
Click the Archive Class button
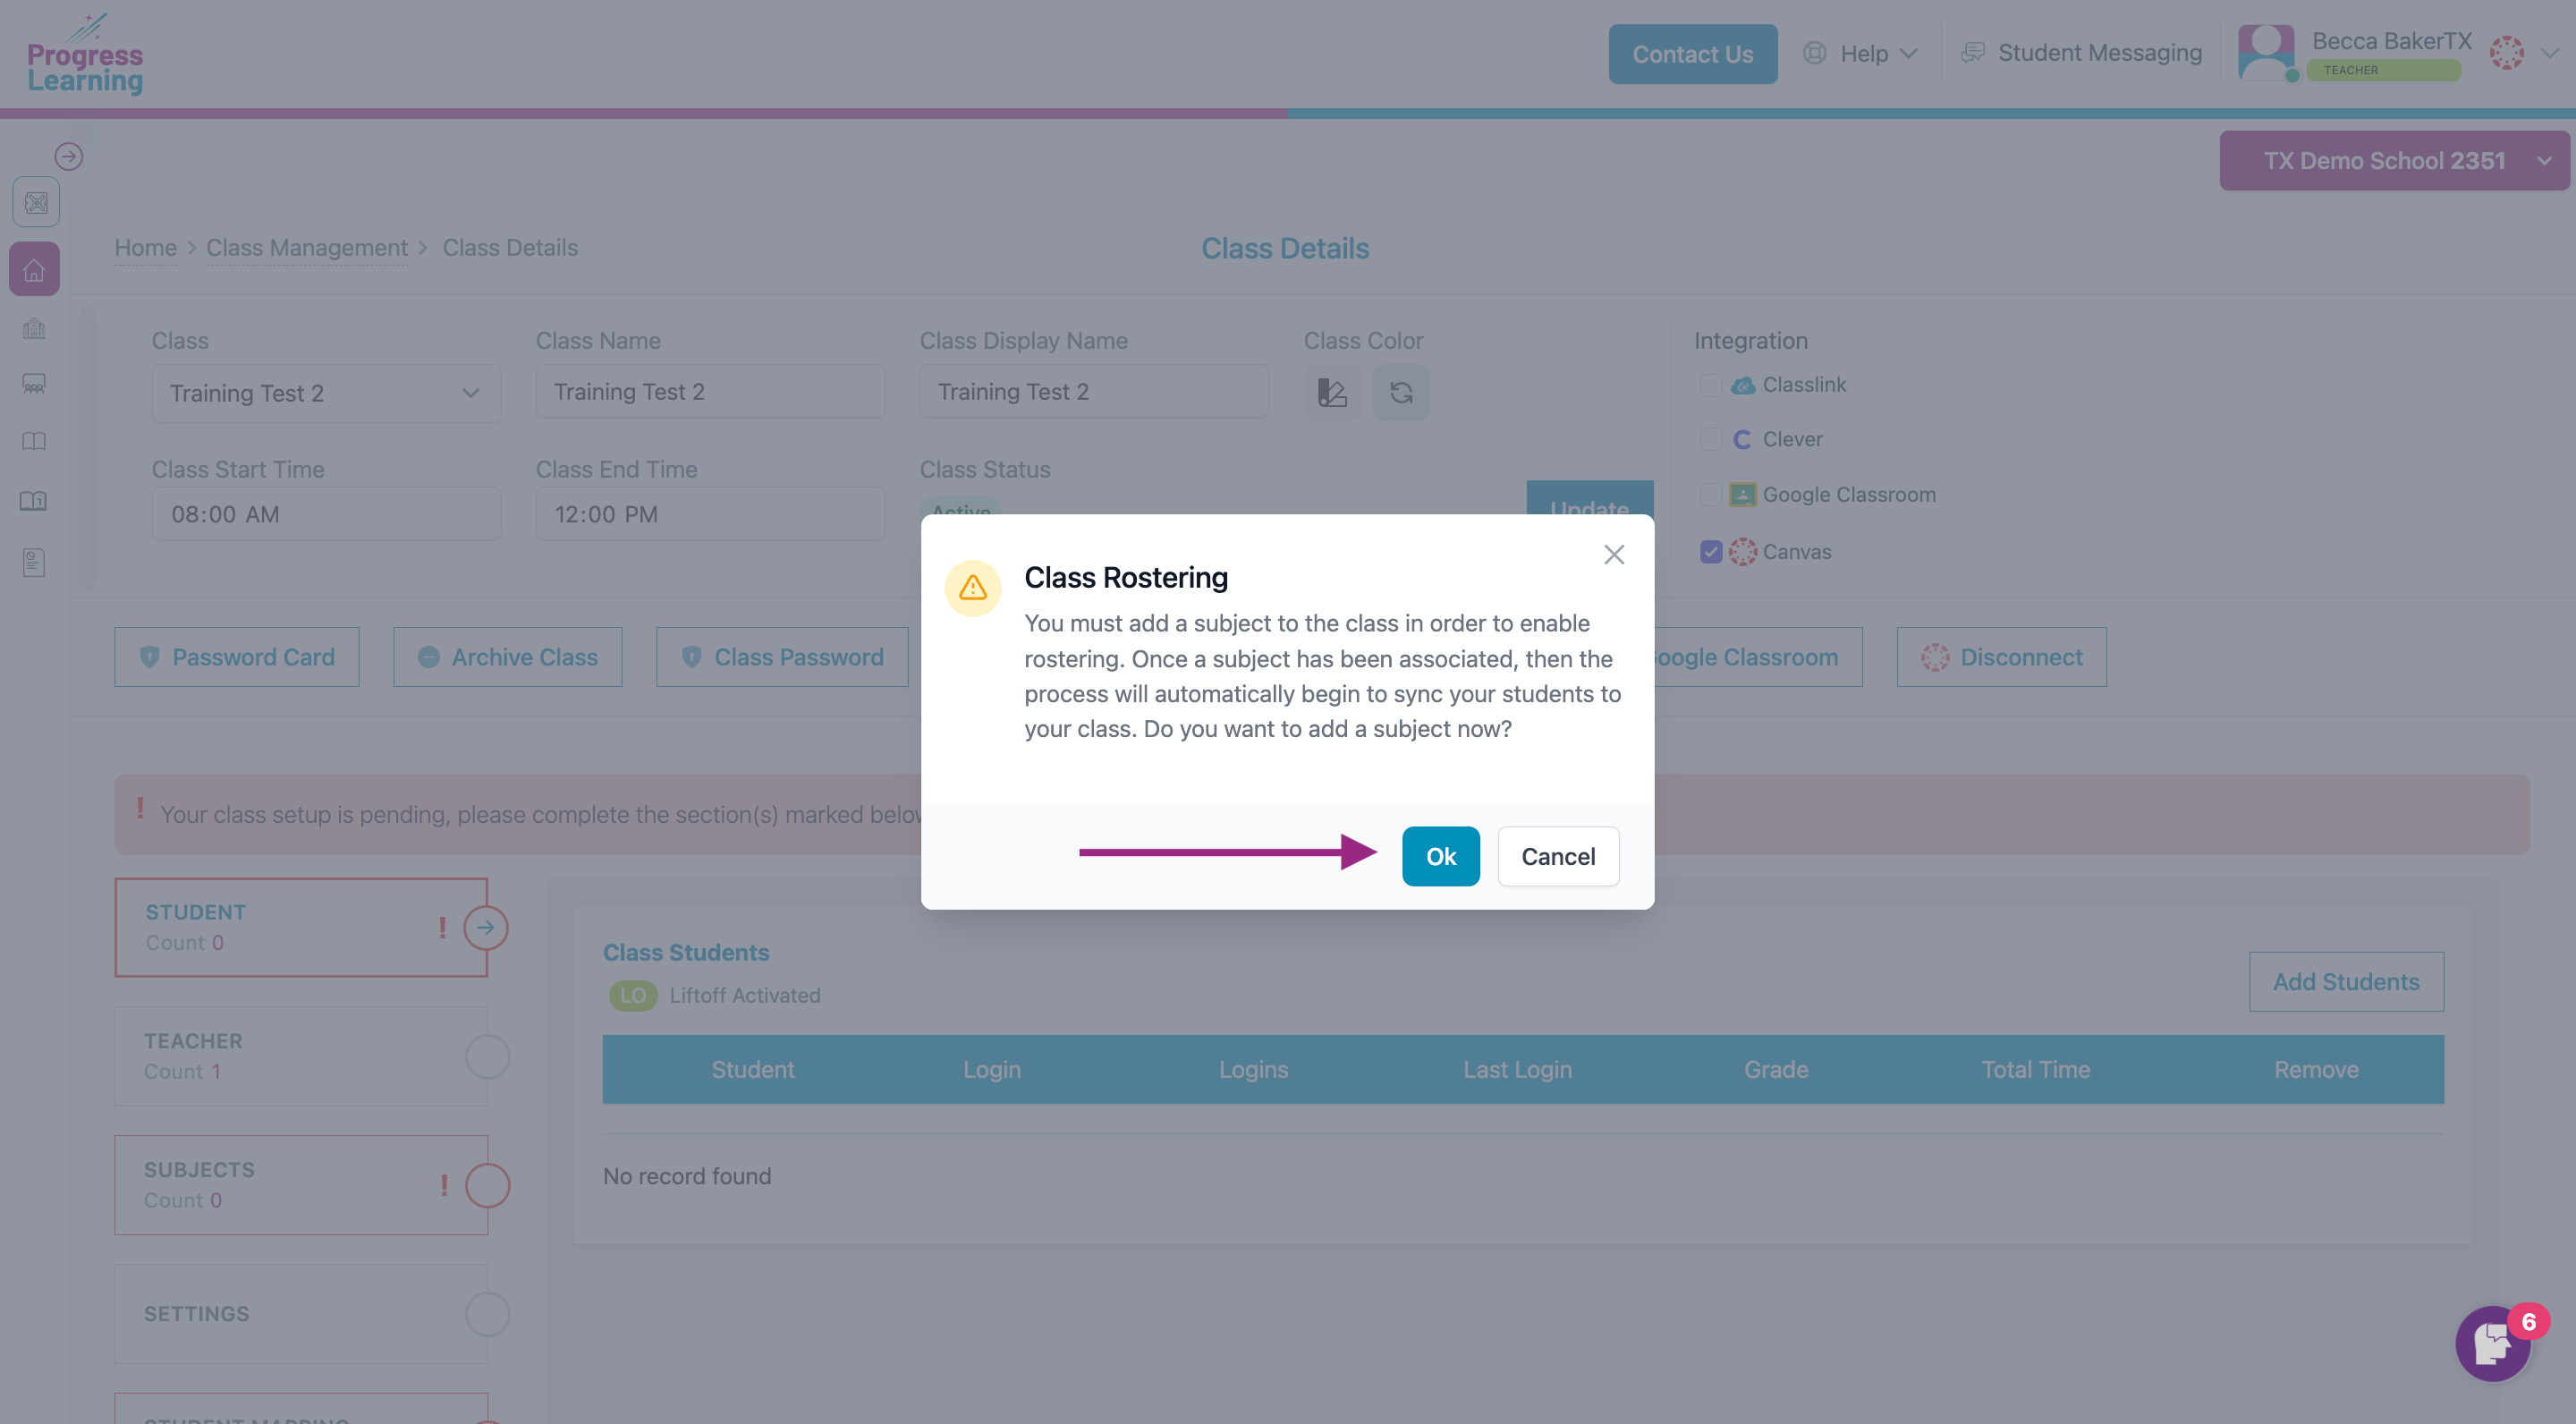[x=508, y=657]
